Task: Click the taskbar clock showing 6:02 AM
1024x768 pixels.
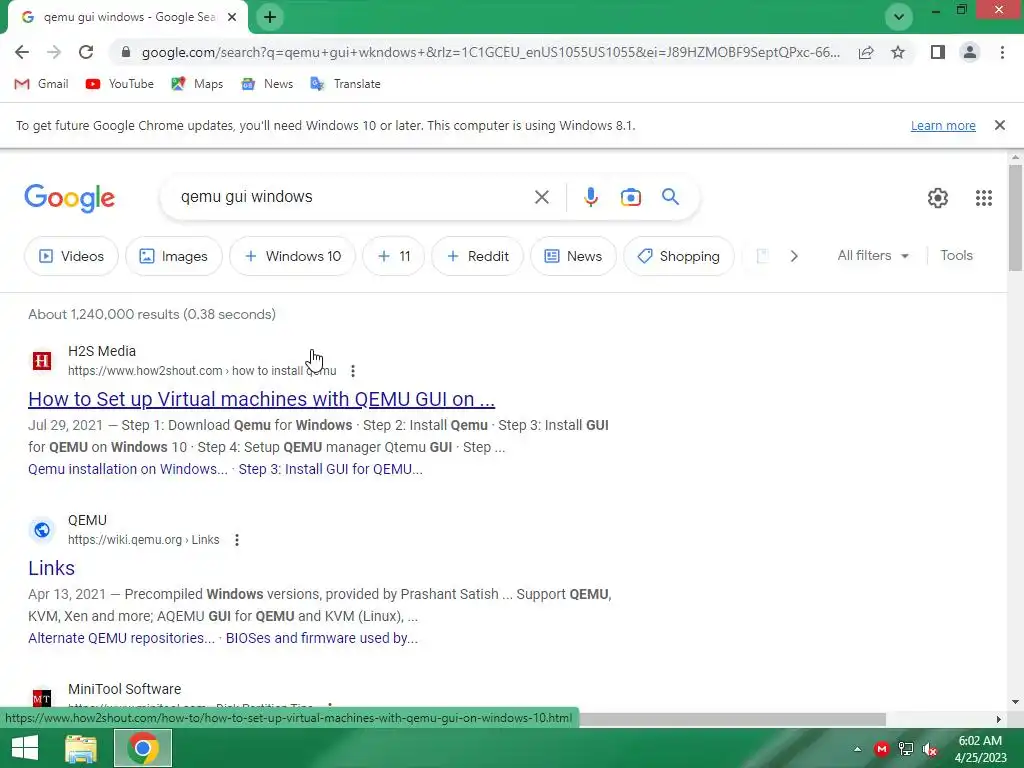Action: click(x=980, y=749)
